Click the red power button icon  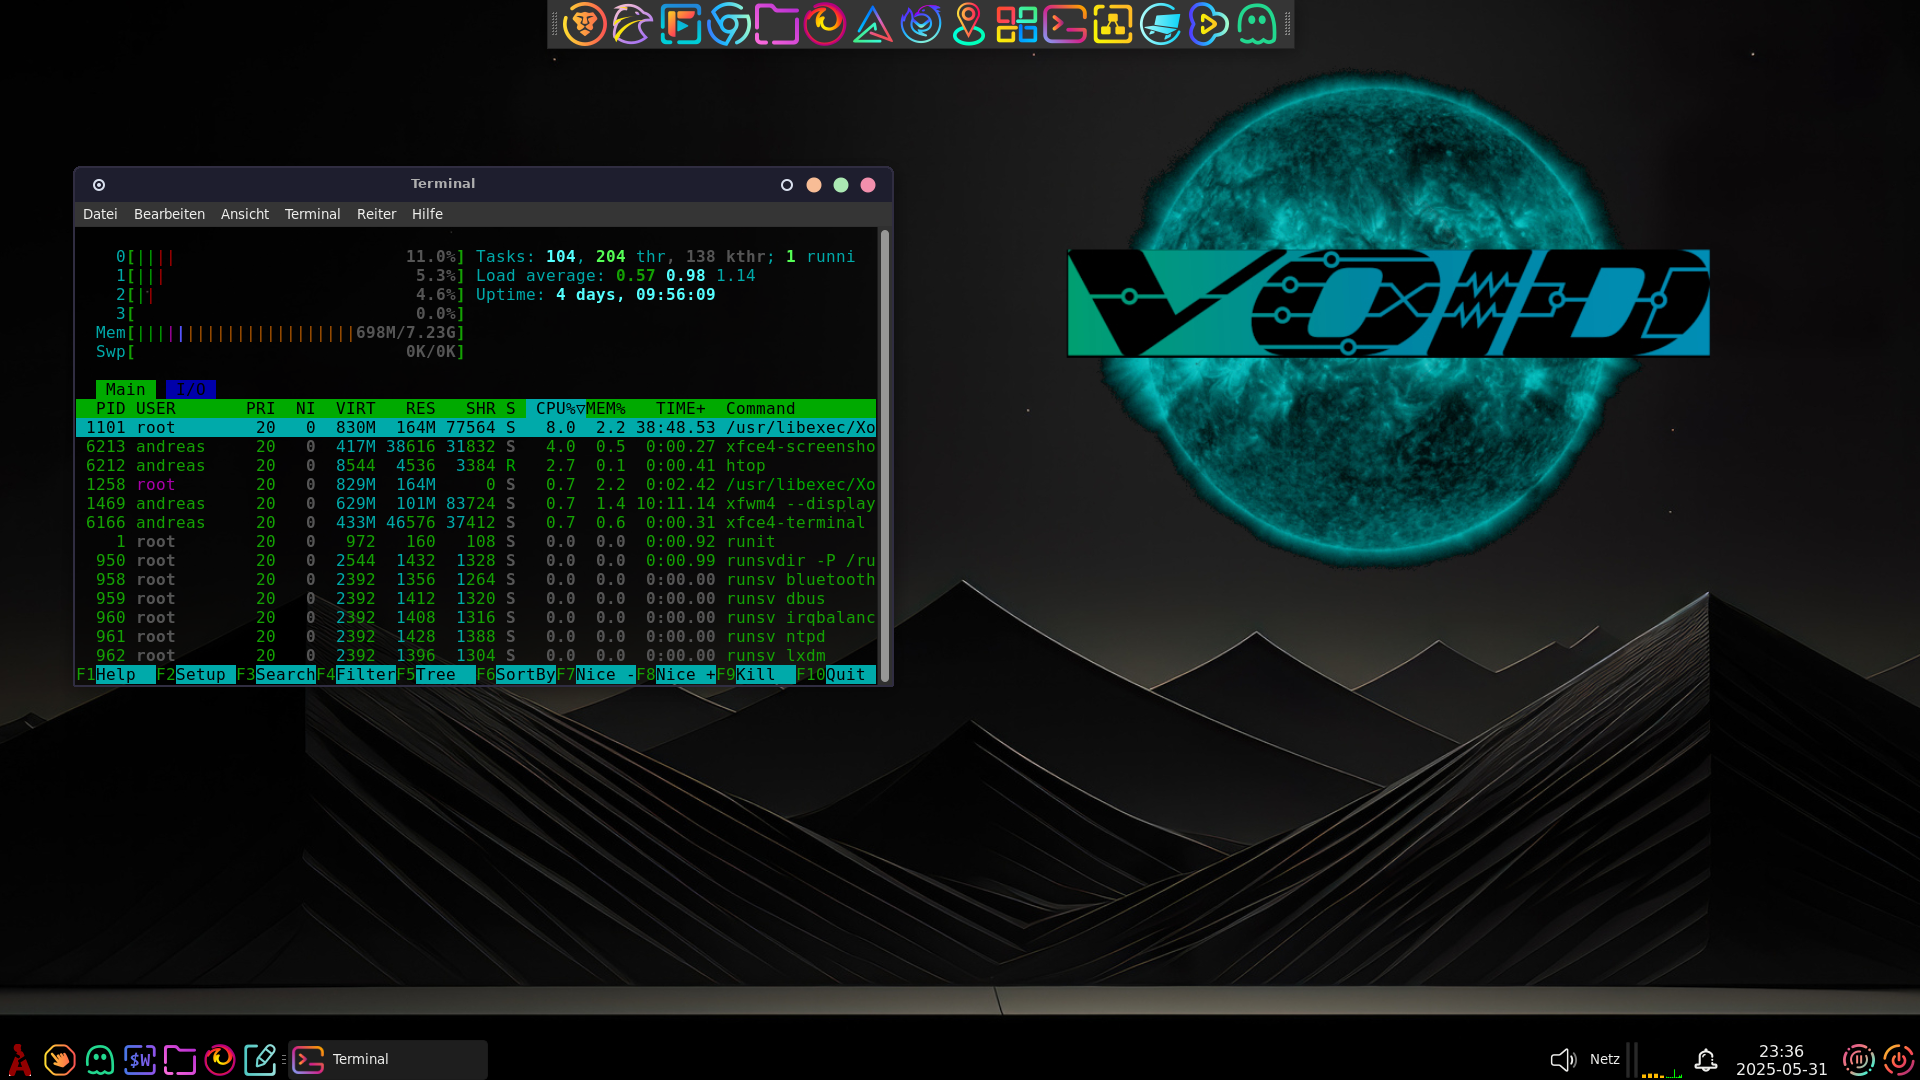[x=1898, y=1059]
